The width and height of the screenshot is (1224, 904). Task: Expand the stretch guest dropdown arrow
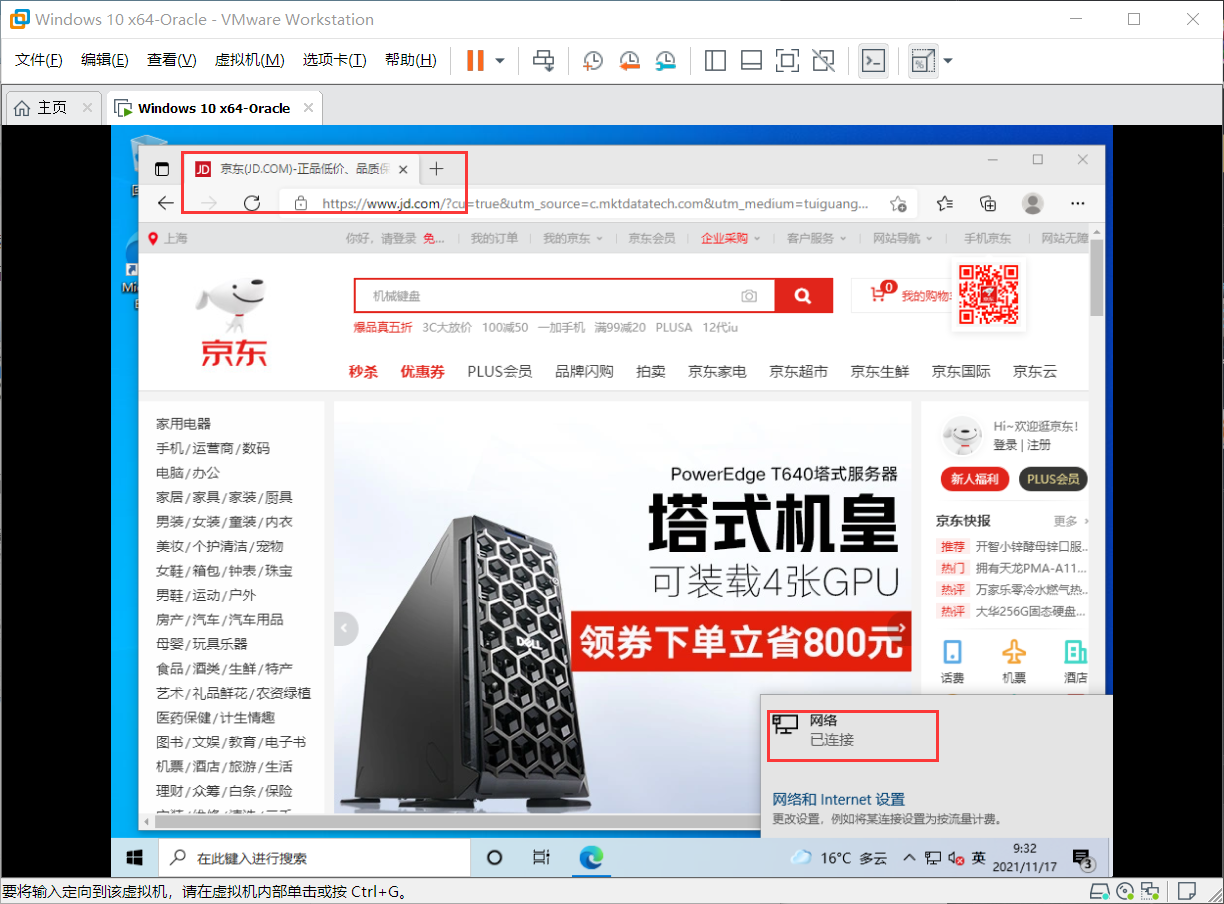pyautogui.click(x=948, y=61)
